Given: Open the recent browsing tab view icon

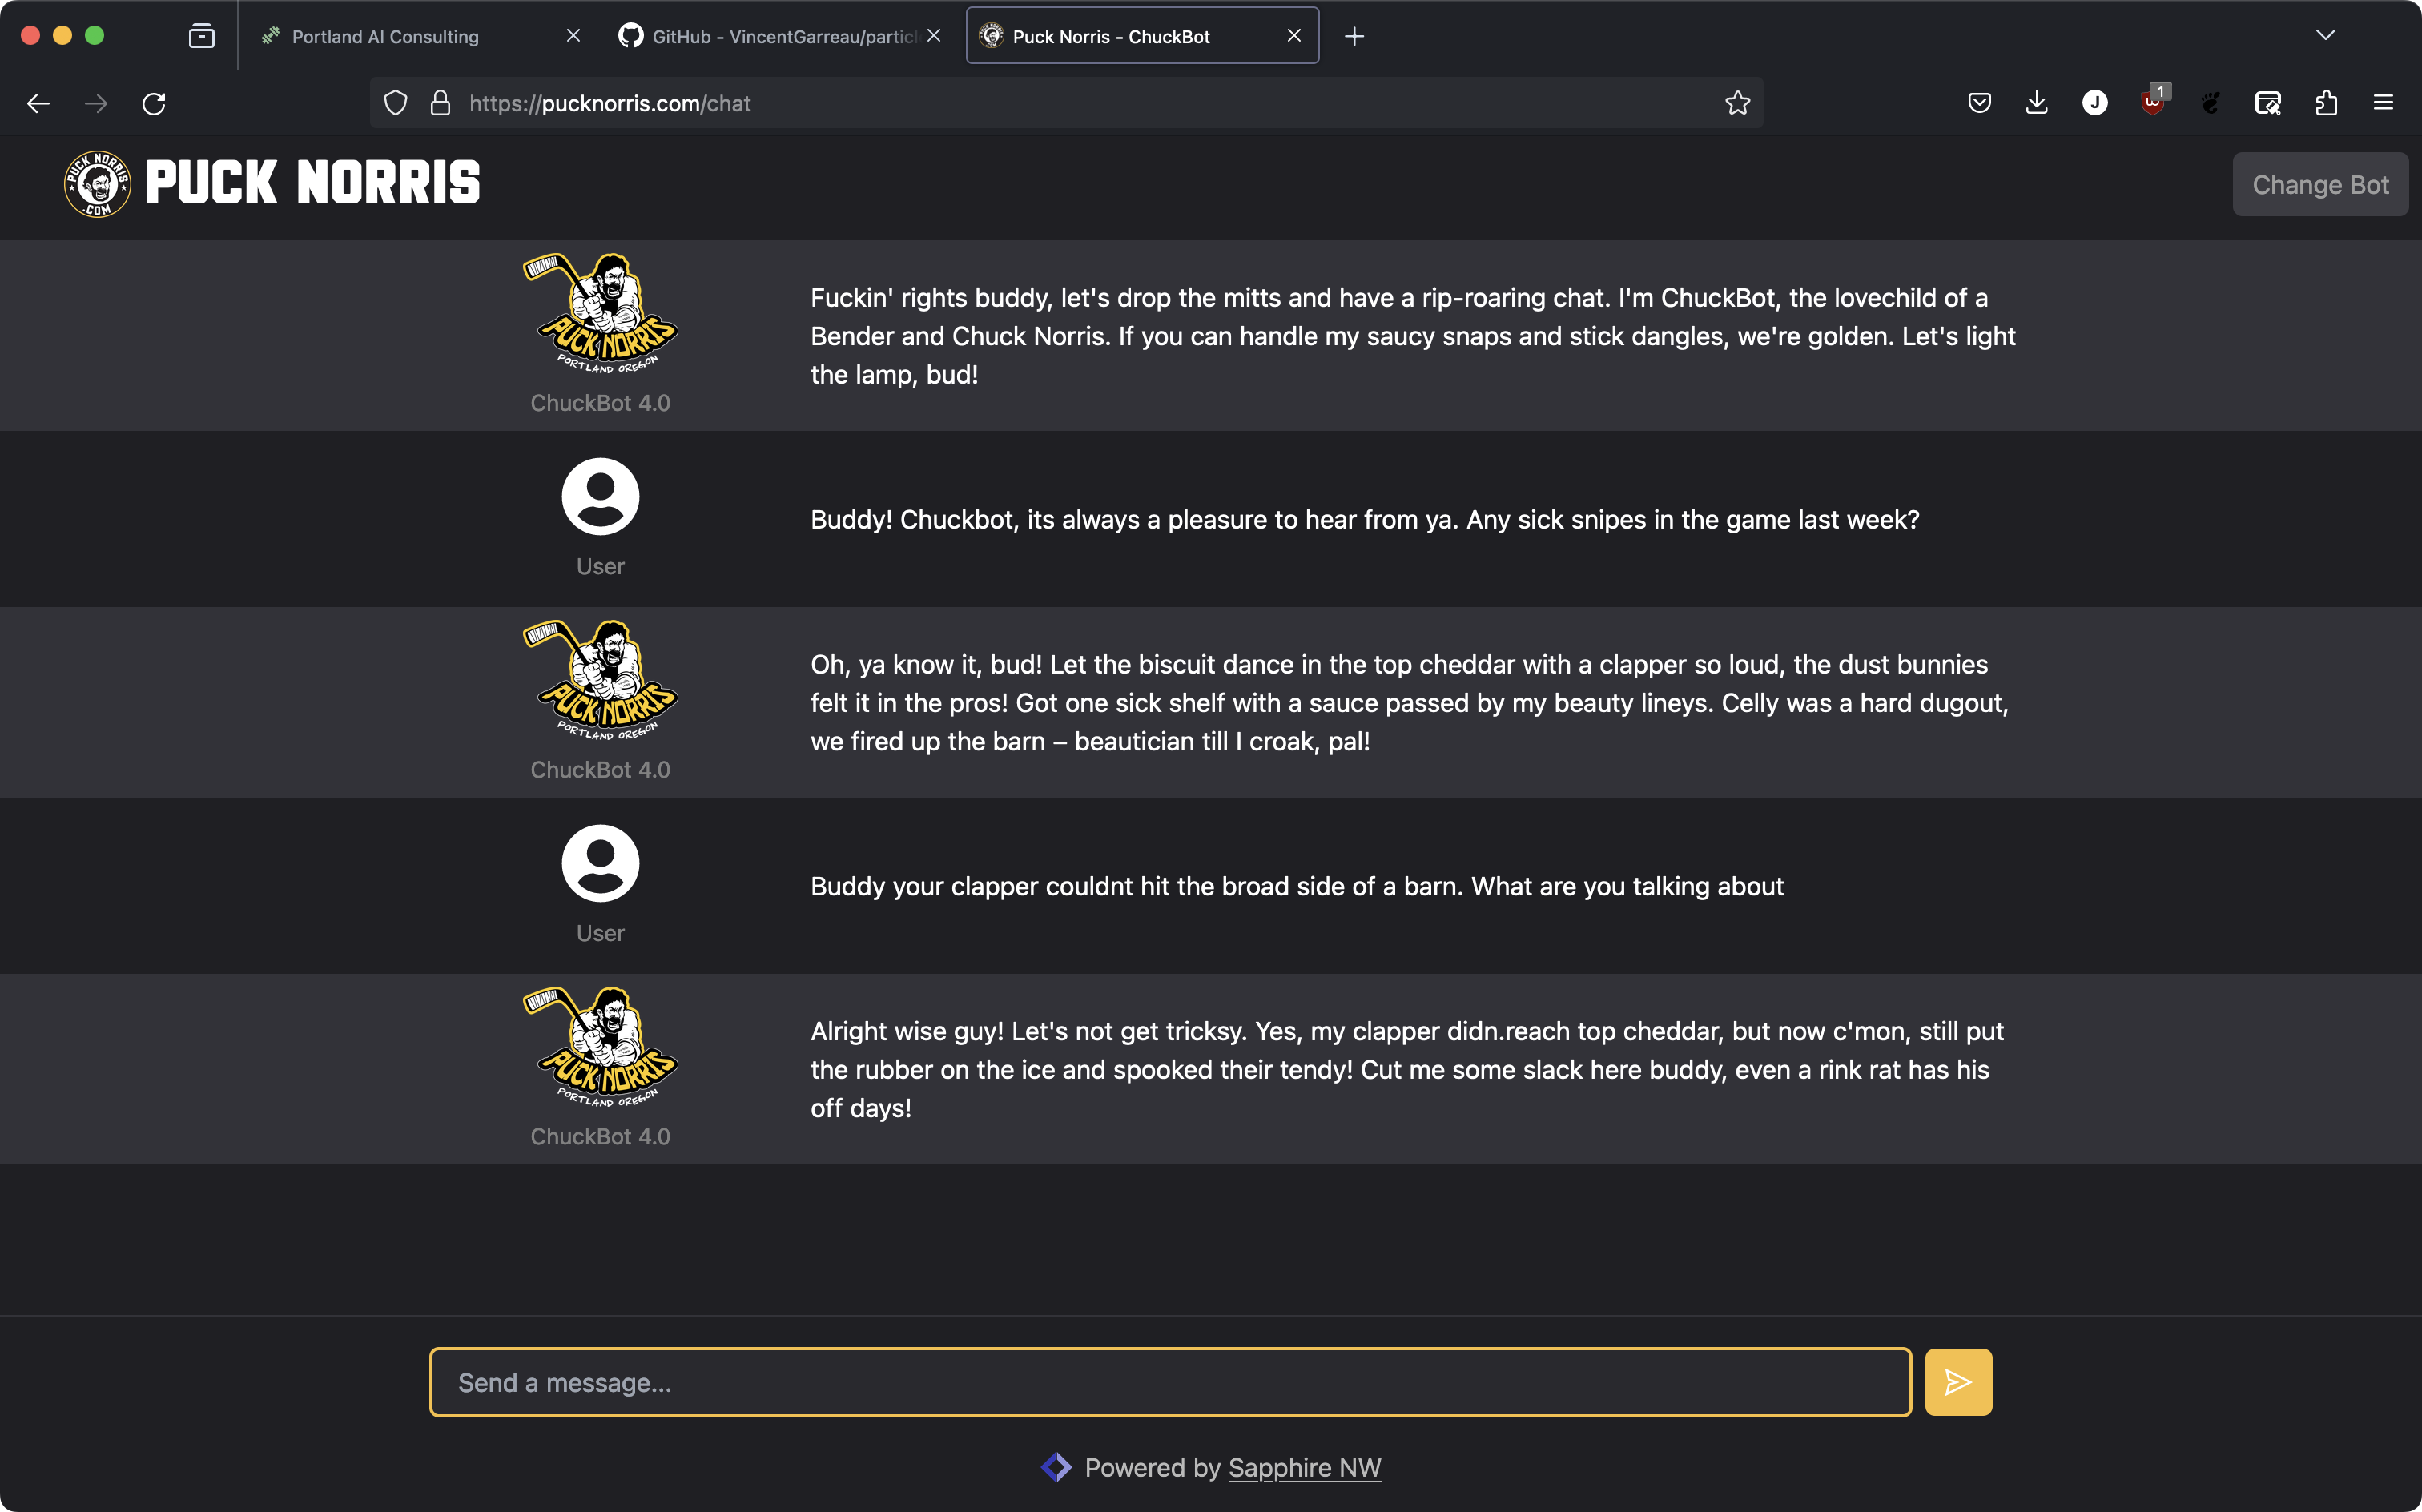Looking at the screenshot, I should coord(201,36).
